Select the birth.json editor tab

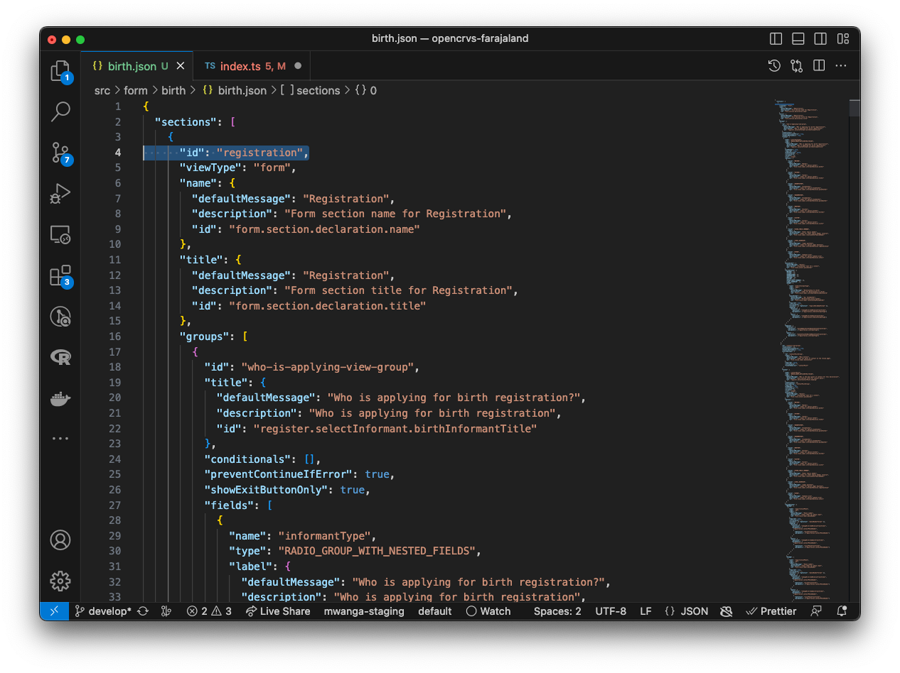131,66
